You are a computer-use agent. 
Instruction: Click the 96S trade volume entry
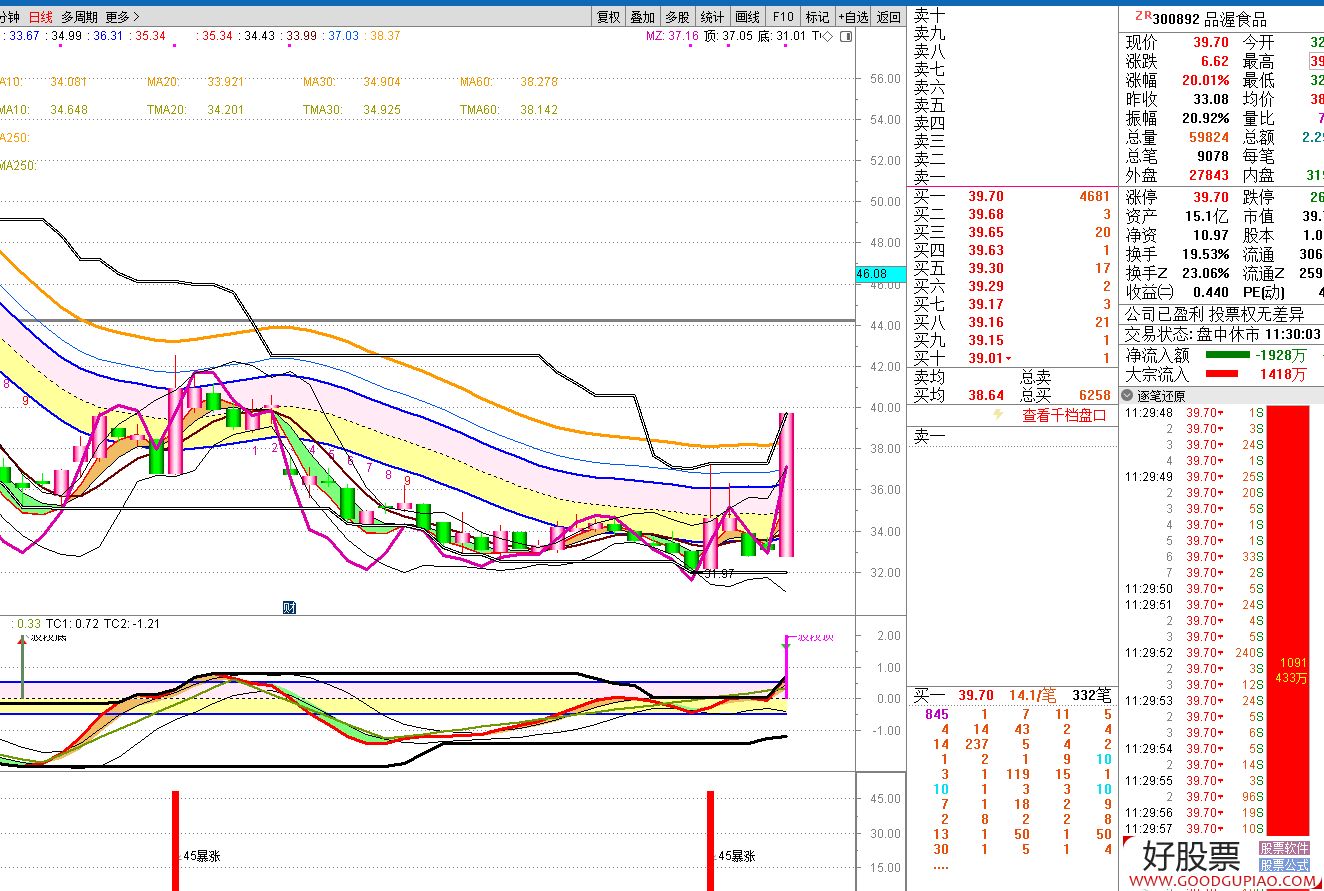click(x=1254, y=797)
